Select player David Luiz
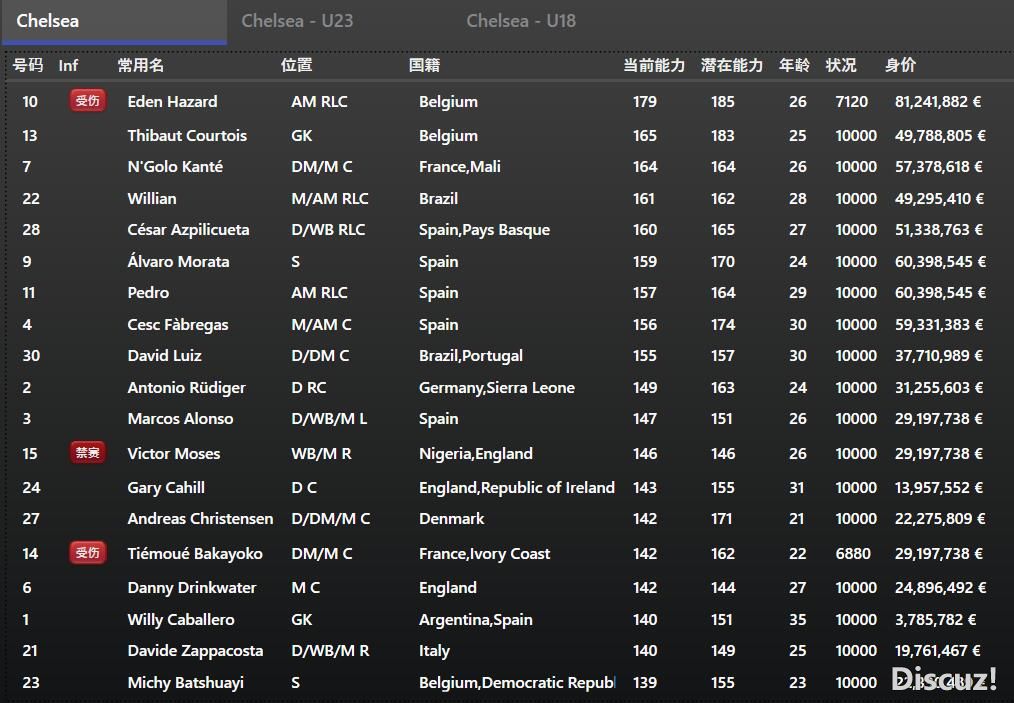Viewport: 1014px width, 703px height. tap(164, 356)
